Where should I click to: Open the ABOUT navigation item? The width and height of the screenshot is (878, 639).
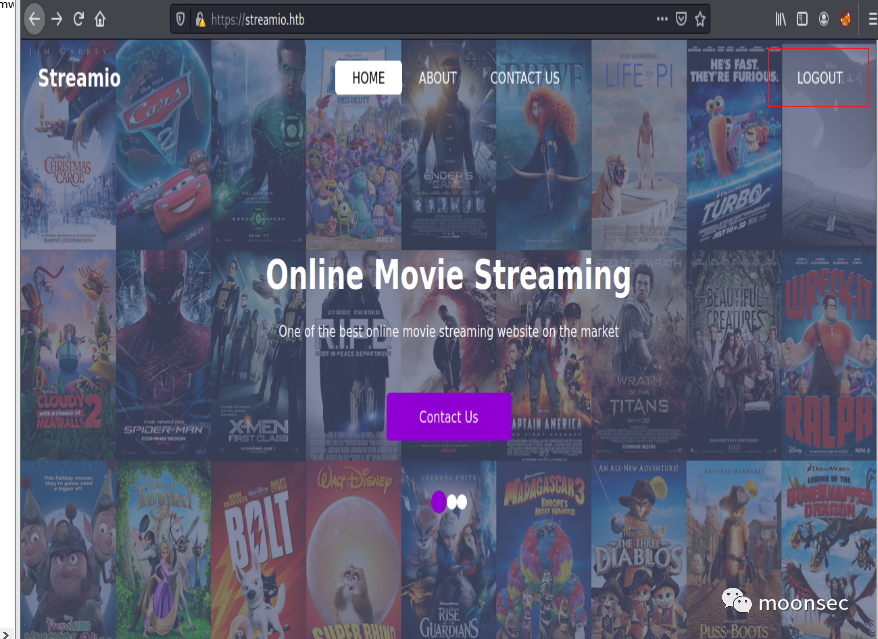click(438, 78)
